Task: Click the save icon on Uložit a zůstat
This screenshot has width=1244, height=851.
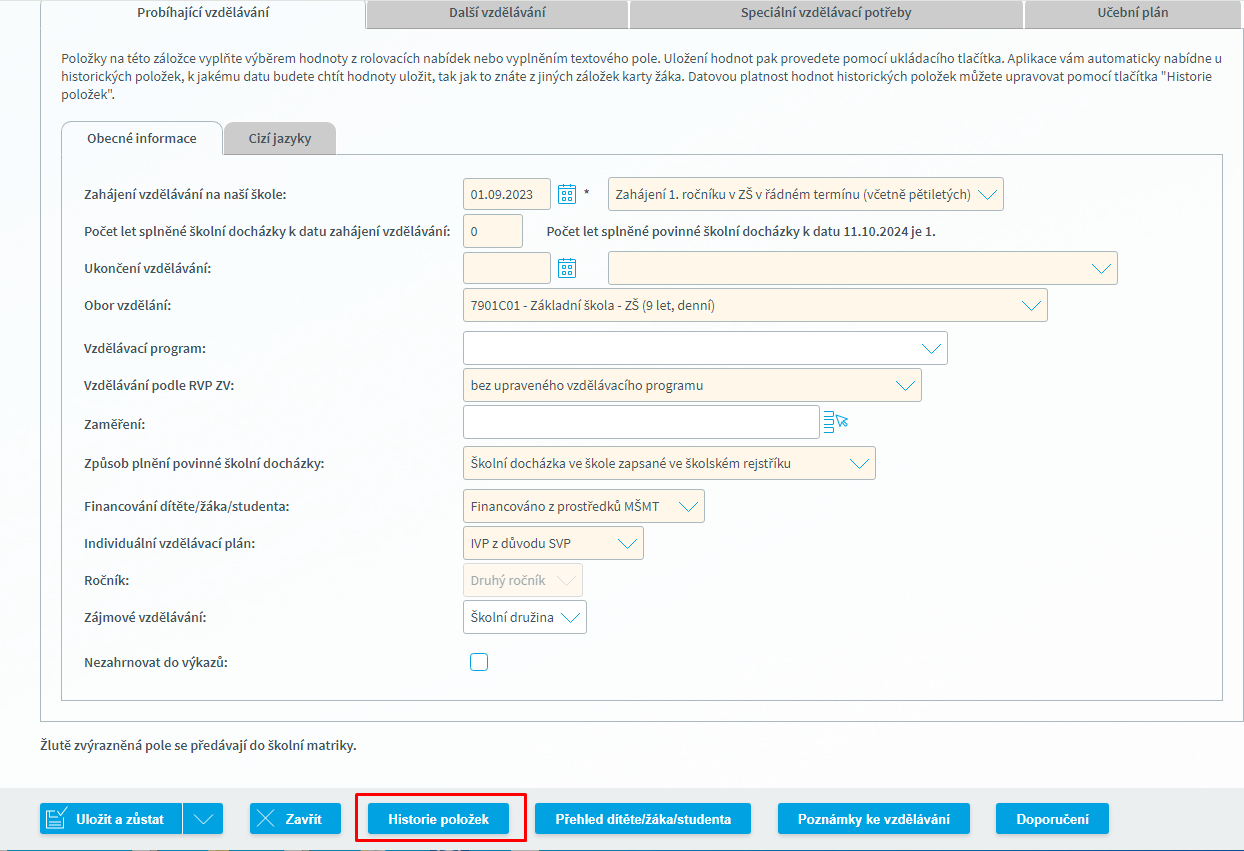Action: [57, 818]
